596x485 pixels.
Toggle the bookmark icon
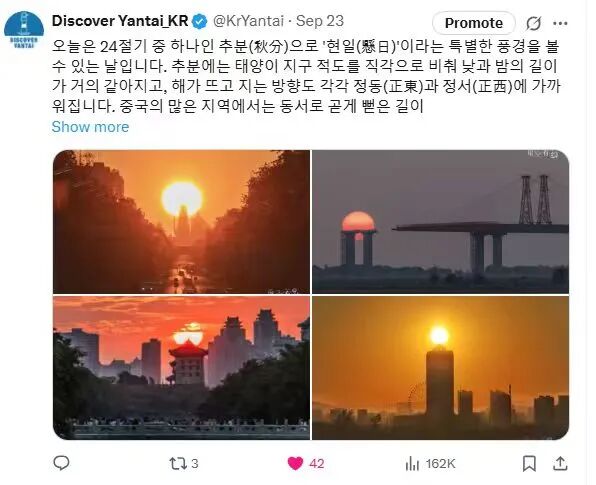pos(529,463)
